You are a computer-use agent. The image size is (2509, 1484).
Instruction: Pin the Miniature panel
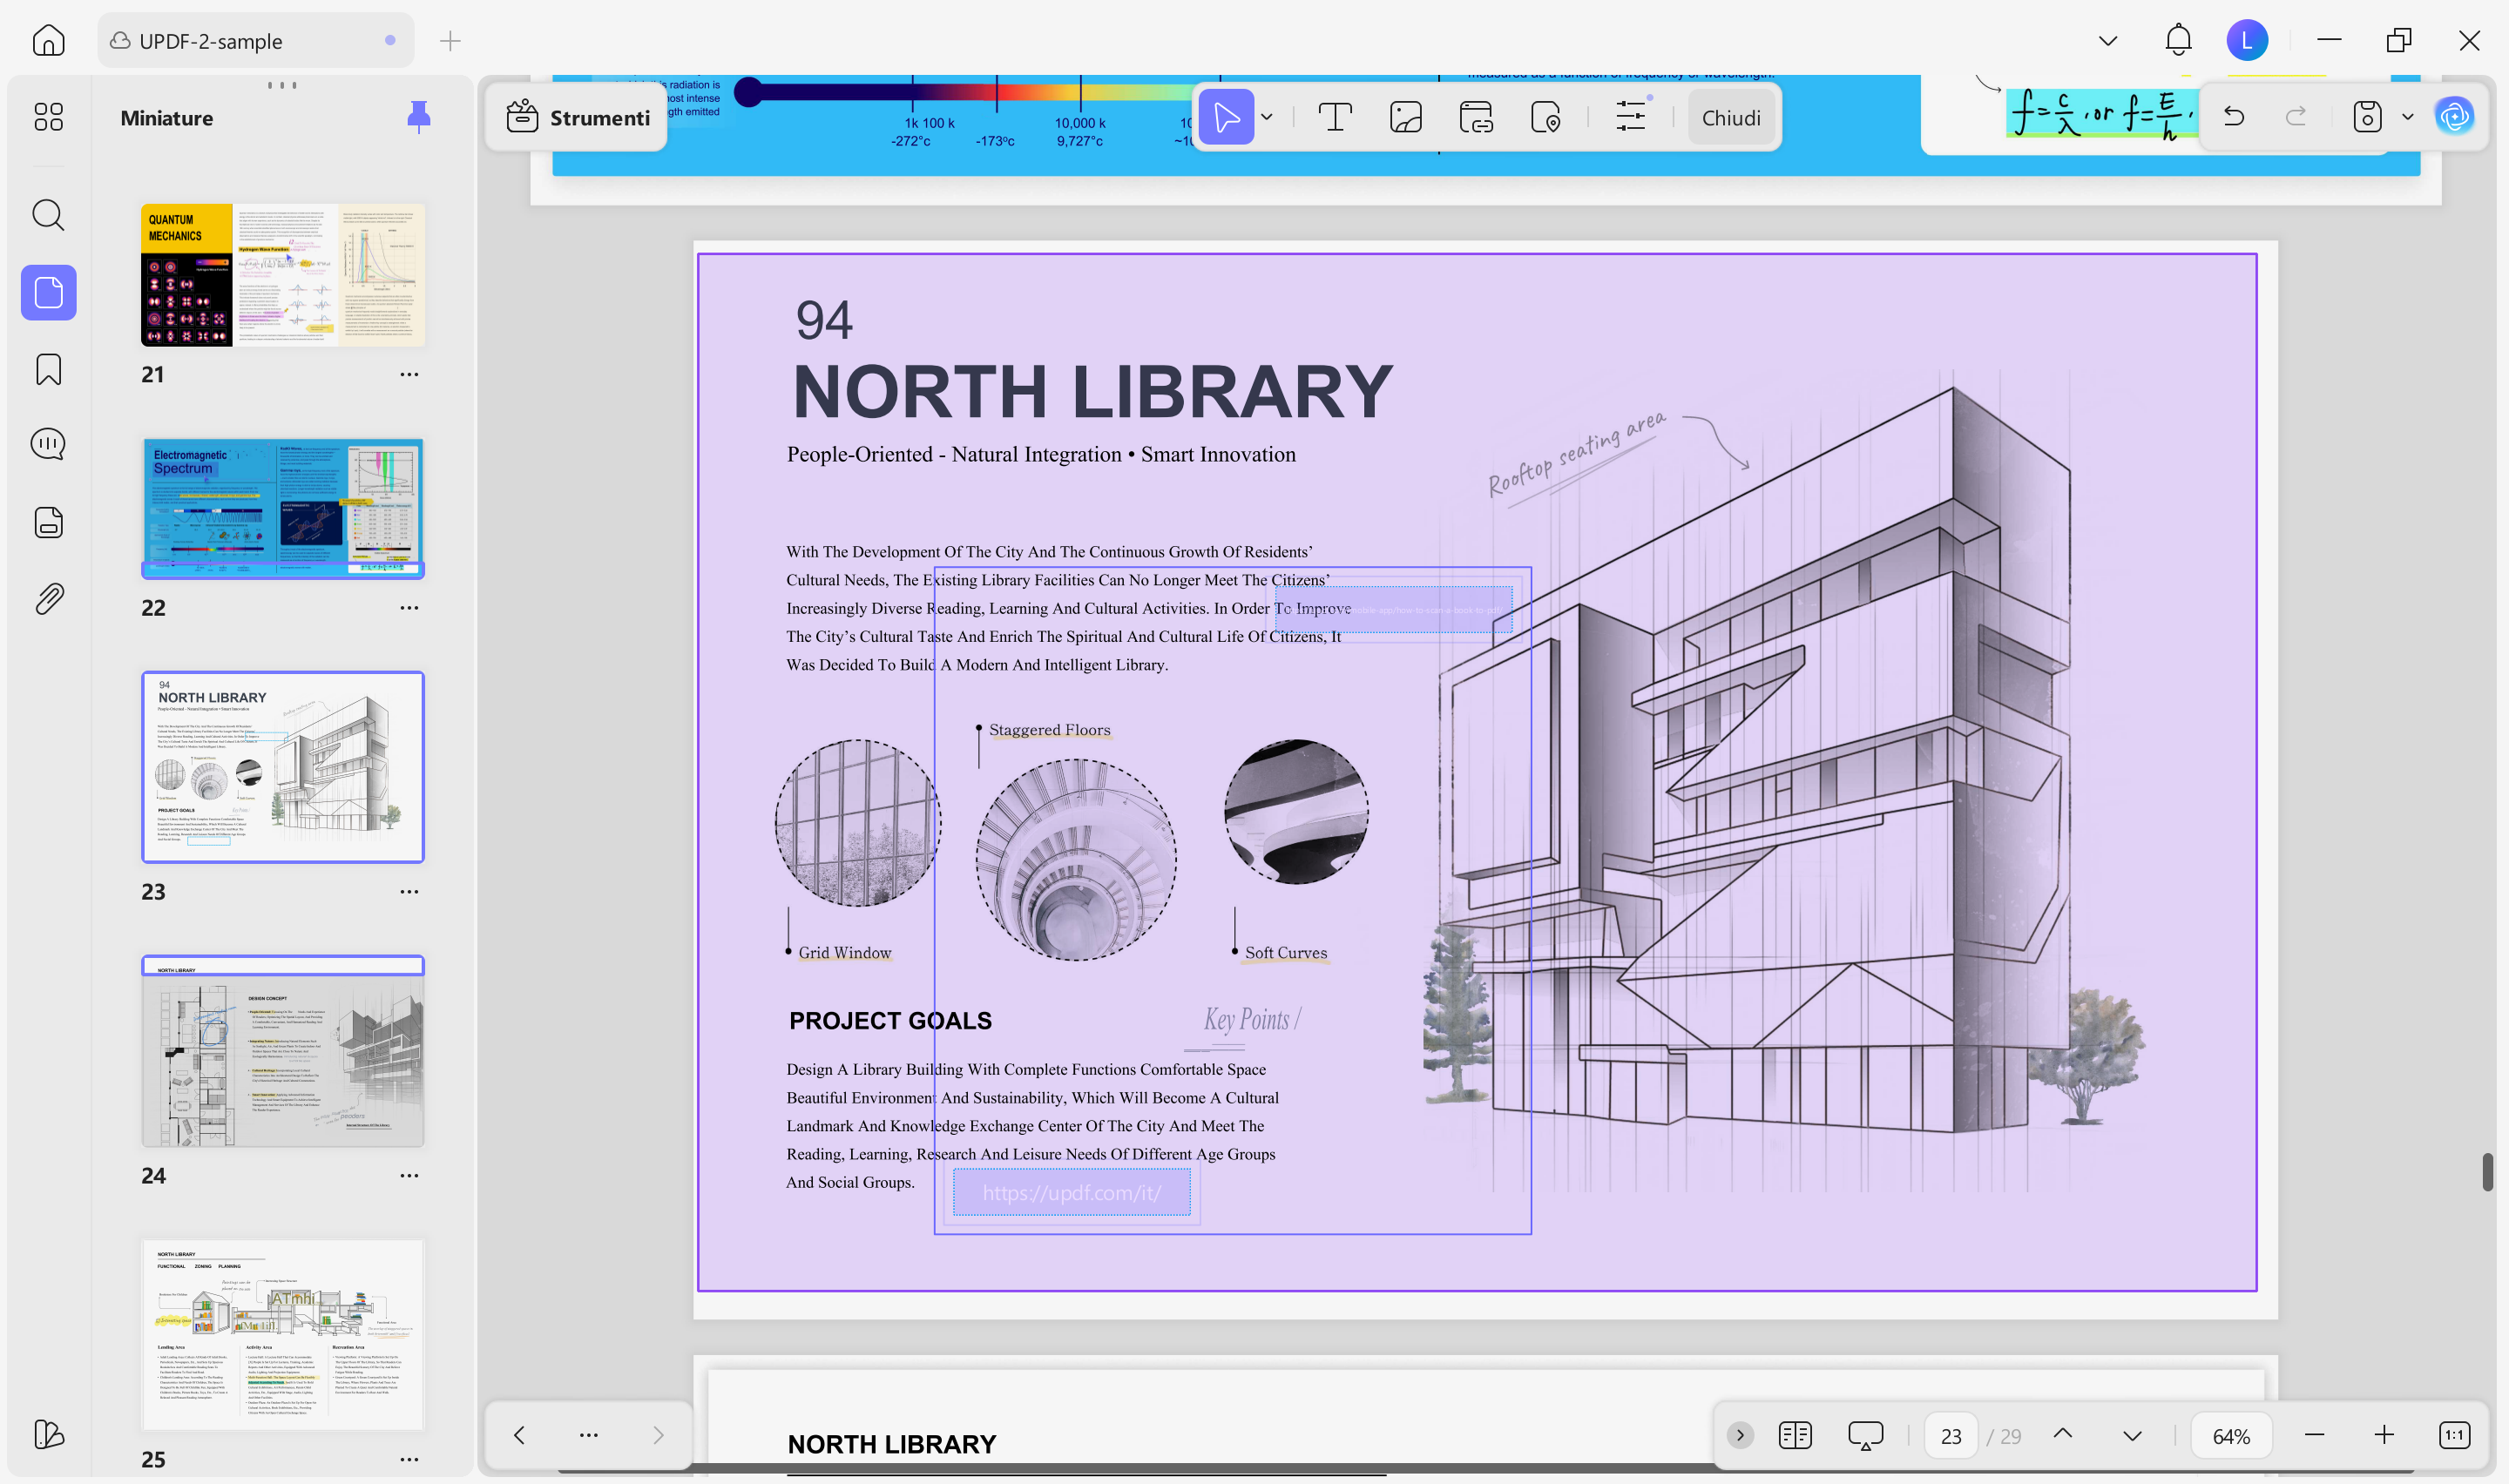pyautogui.click(x=419, y=117)
